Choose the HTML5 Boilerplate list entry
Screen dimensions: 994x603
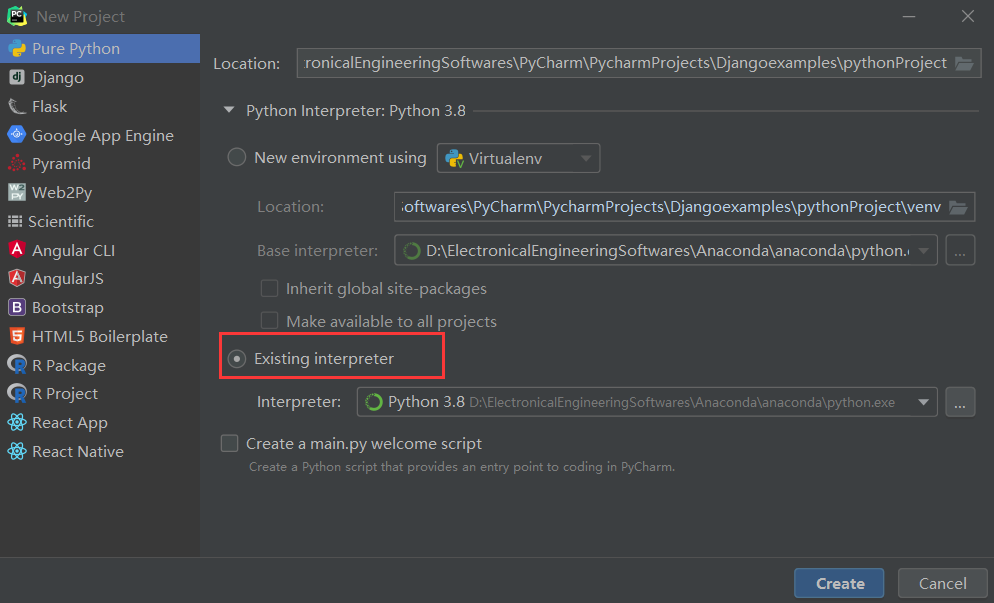click(x=100, y=336)
